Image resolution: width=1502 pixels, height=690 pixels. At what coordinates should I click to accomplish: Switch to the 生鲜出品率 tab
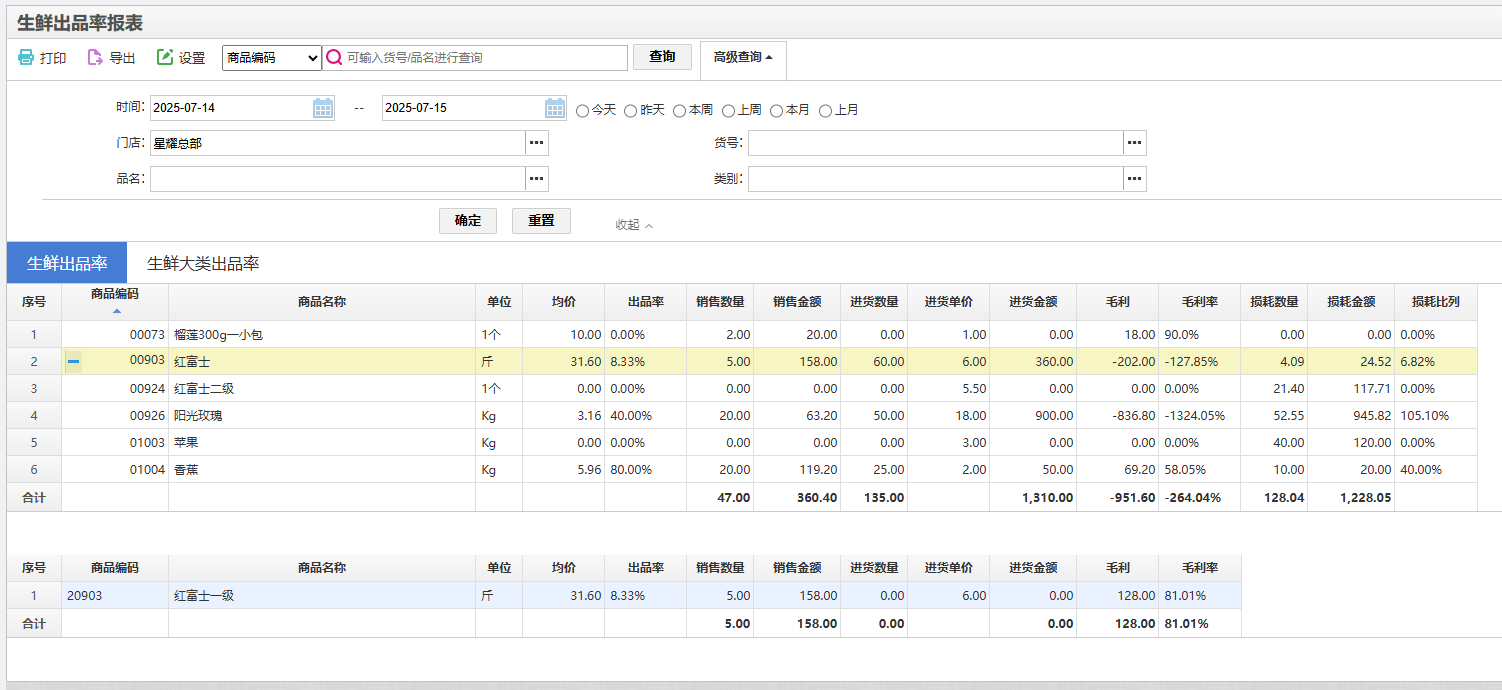(x=67, y=263)
